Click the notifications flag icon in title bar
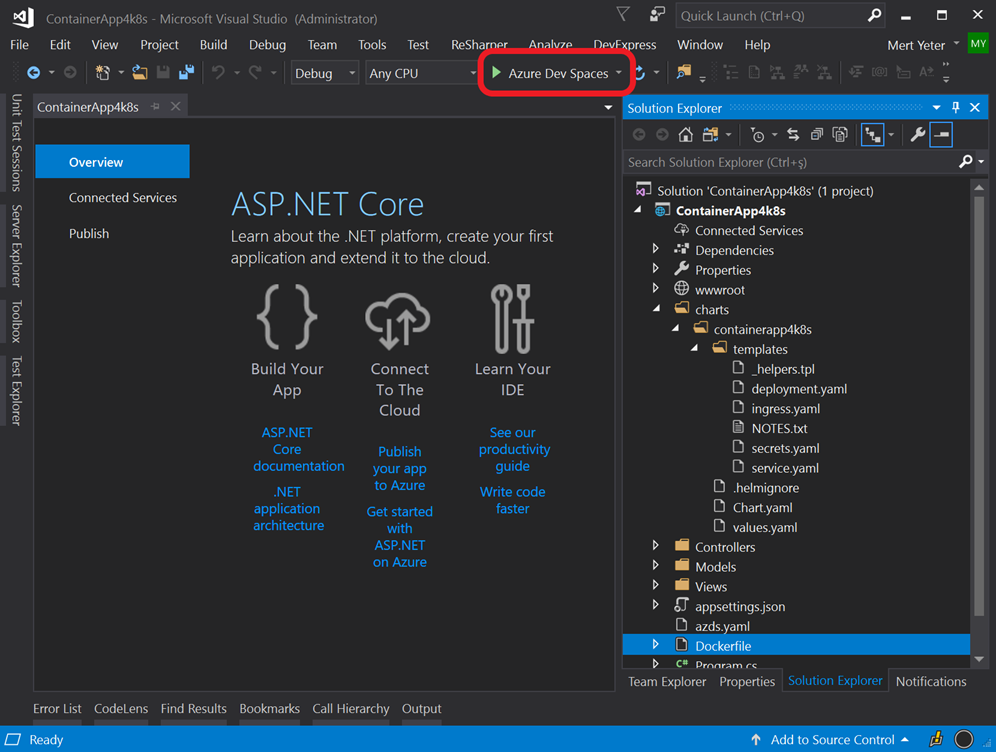Viewport: 996px width, 752px height. [623, 15]
